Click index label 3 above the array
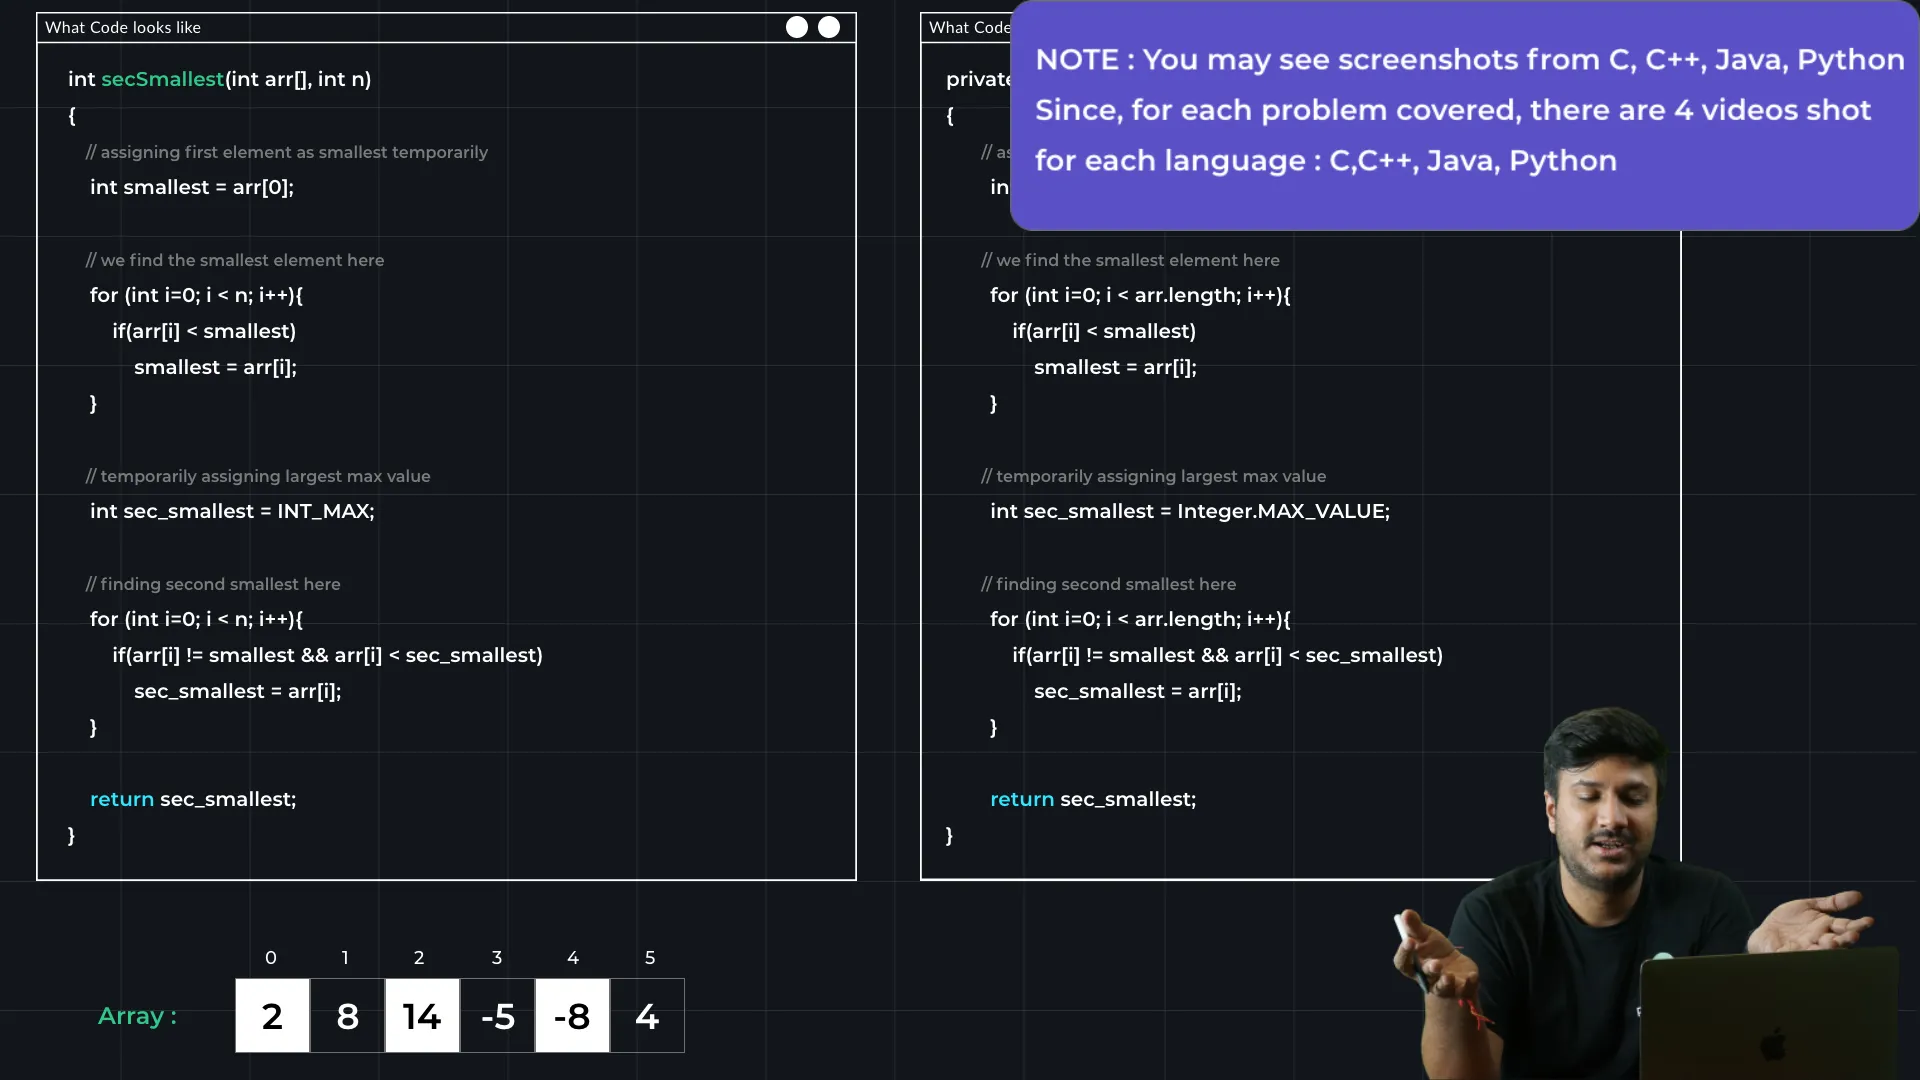The height and width of the screenshot is (1080, 1920). point(497,958)
